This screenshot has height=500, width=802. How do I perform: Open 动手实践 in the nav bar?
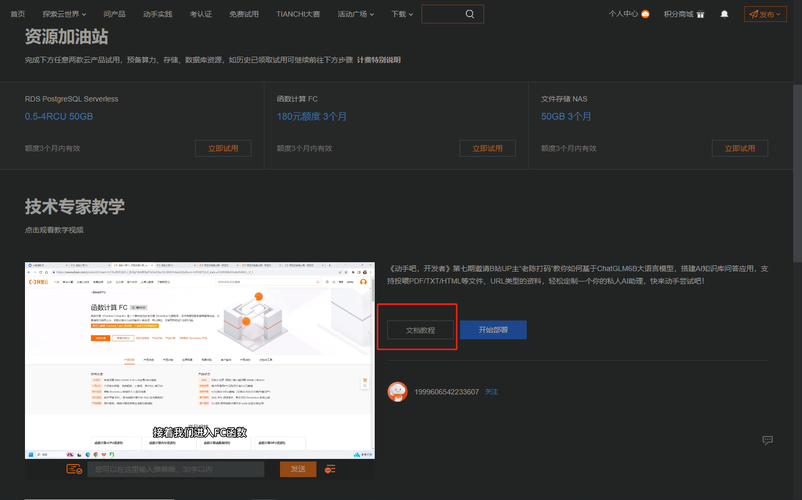158,14
